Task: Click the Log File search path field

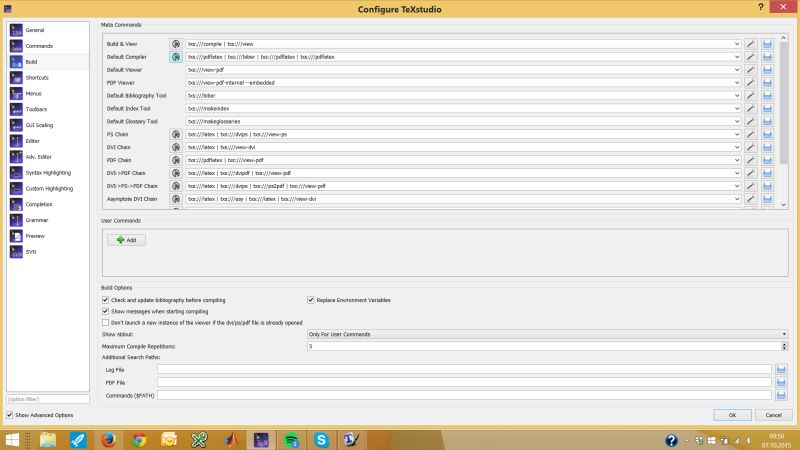Action: click(464, 369)
